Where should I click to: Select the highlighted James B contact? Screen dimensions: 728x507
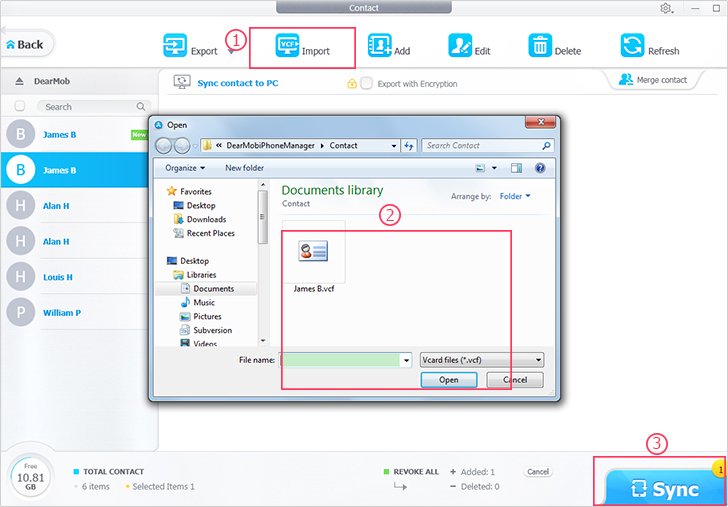[x=75, y=170]
